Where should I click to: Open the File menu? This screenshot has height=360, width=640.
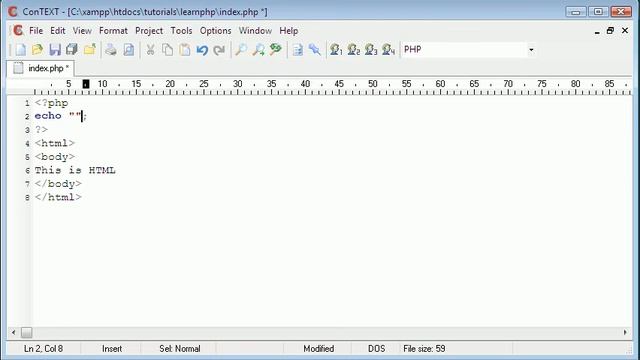36,31
